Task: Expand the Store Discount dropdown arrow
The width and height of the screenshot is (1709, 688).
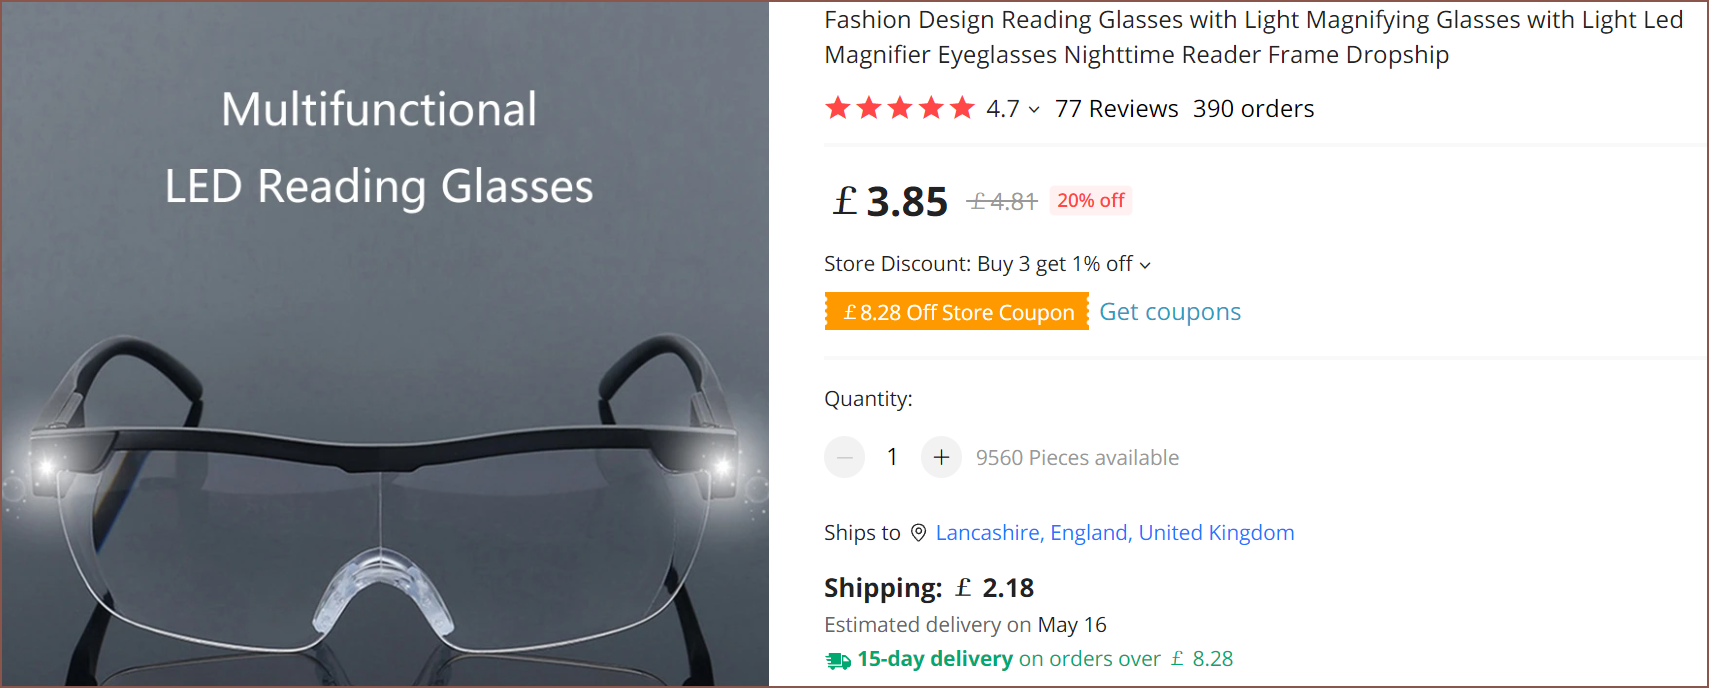Action: (x=1145, y=265)
